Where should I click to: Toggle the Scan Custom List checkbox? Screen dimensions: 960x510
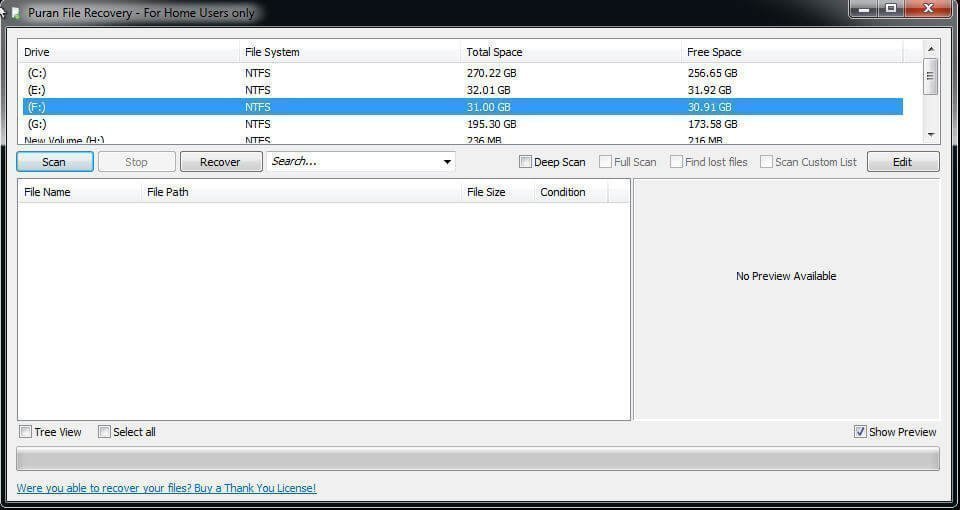766,162
